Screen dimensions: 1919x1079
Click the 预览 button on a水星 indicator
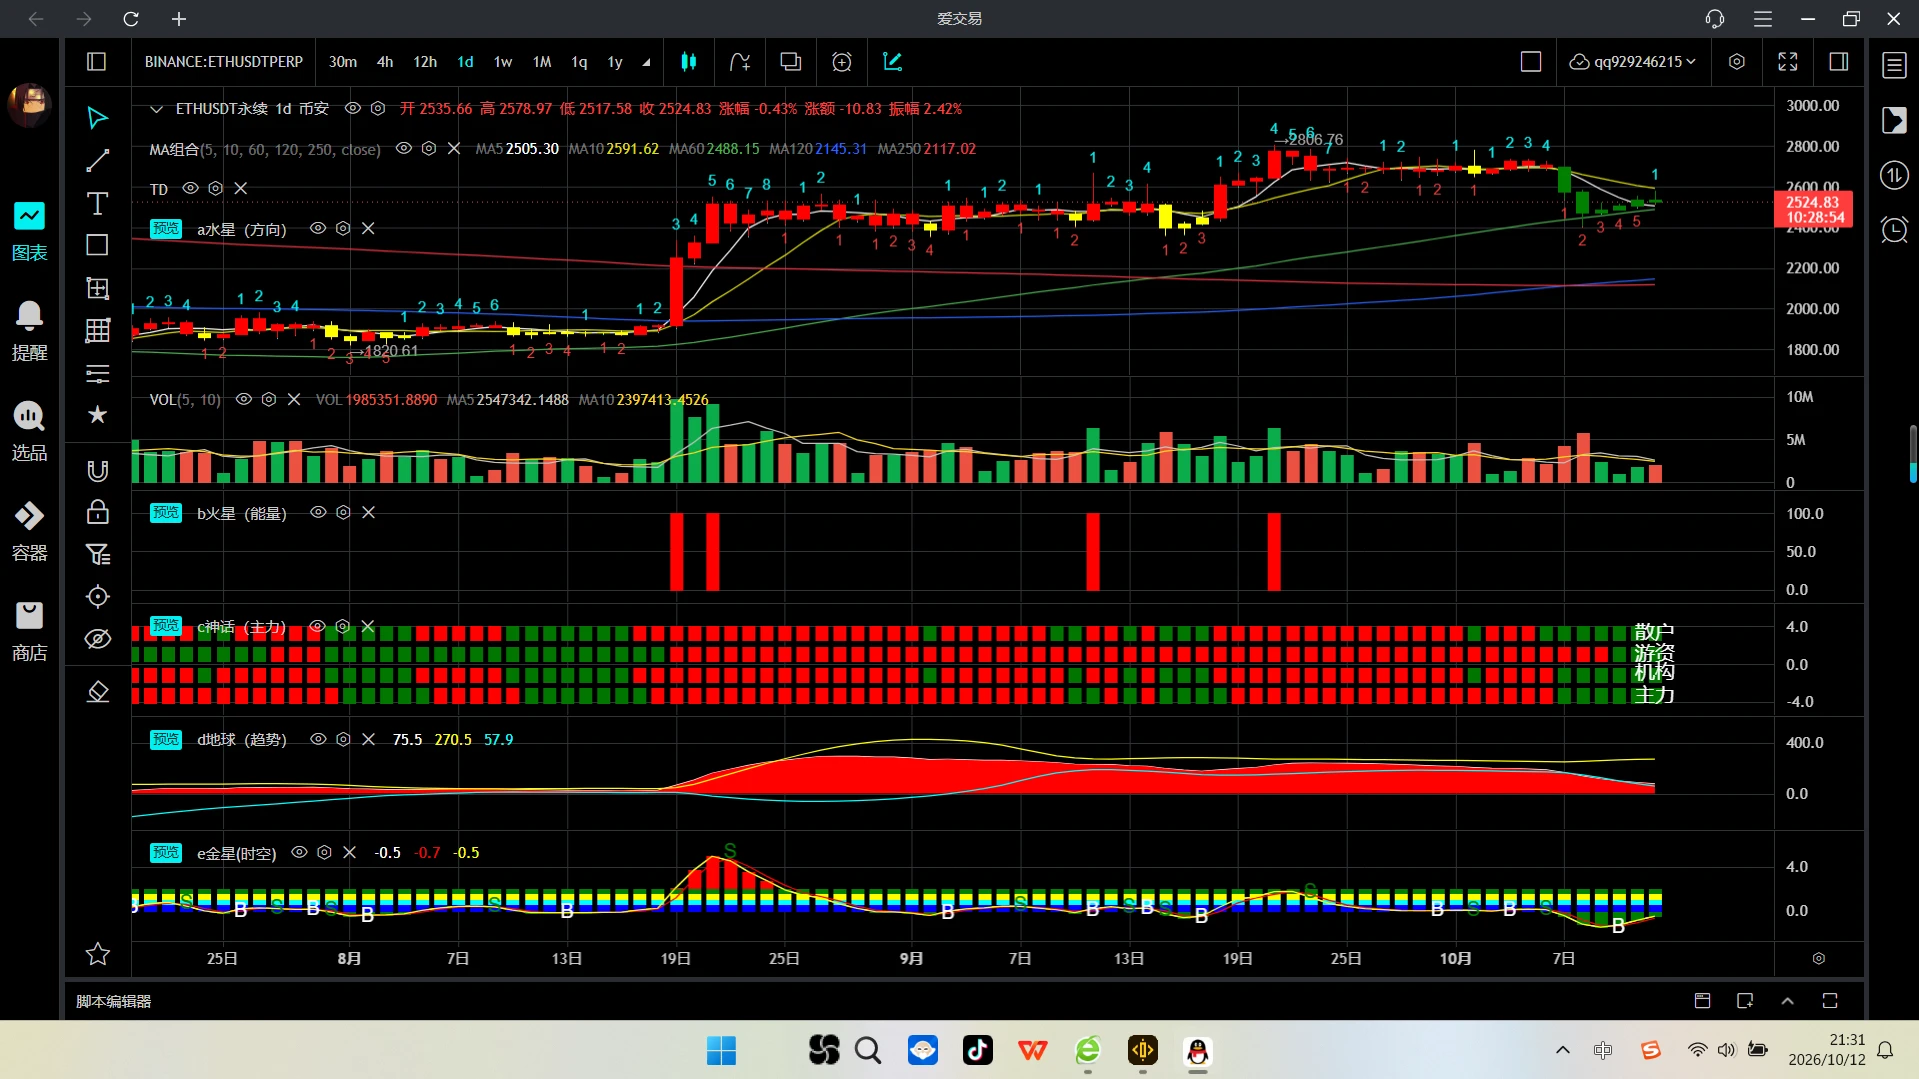point(166,228)
